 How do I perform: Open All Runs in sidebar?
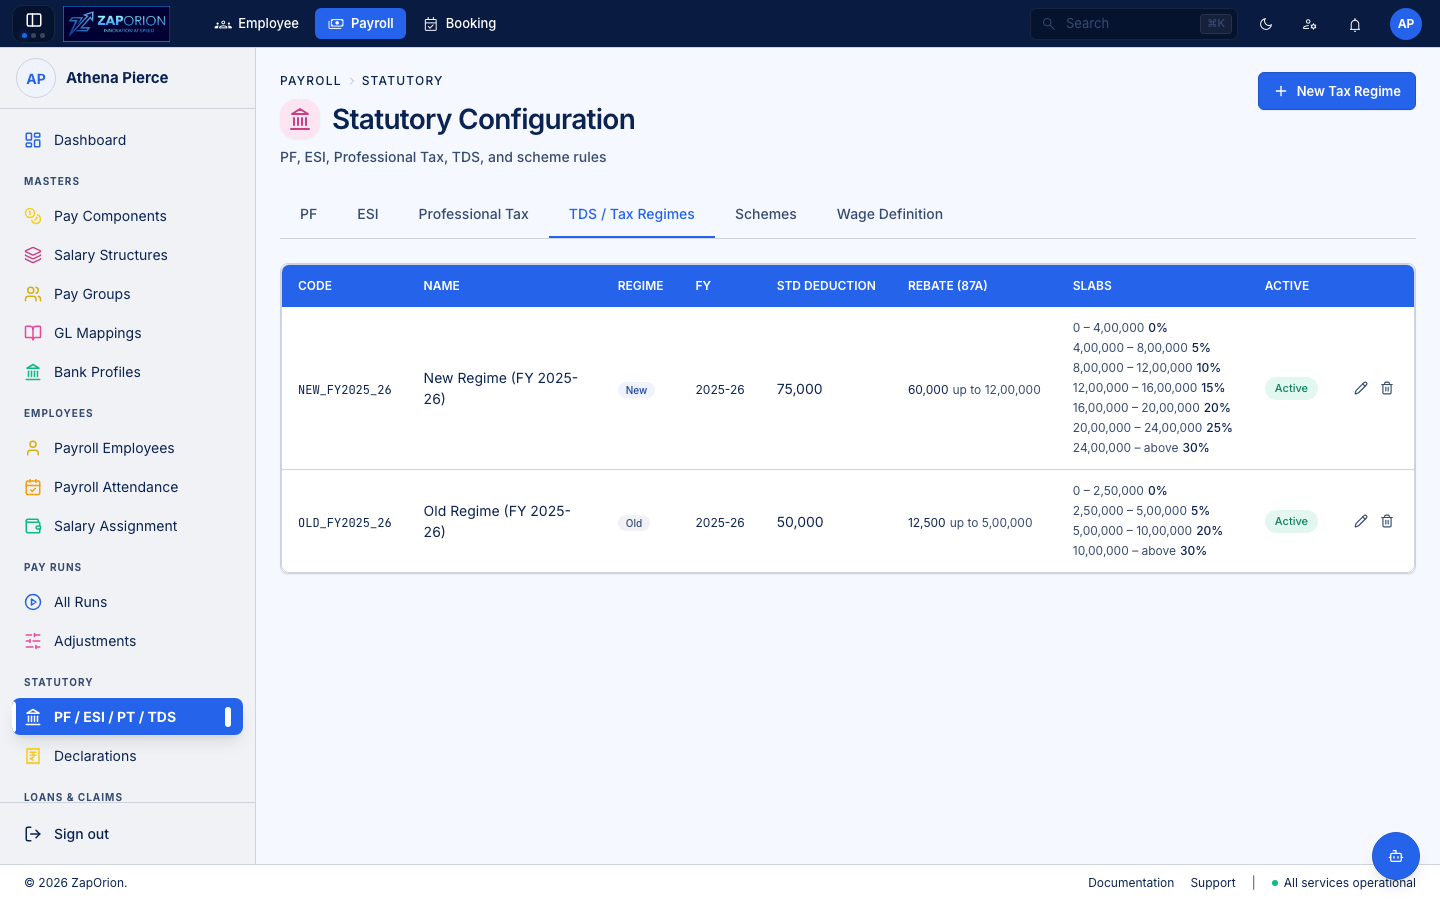click(128, 602)
